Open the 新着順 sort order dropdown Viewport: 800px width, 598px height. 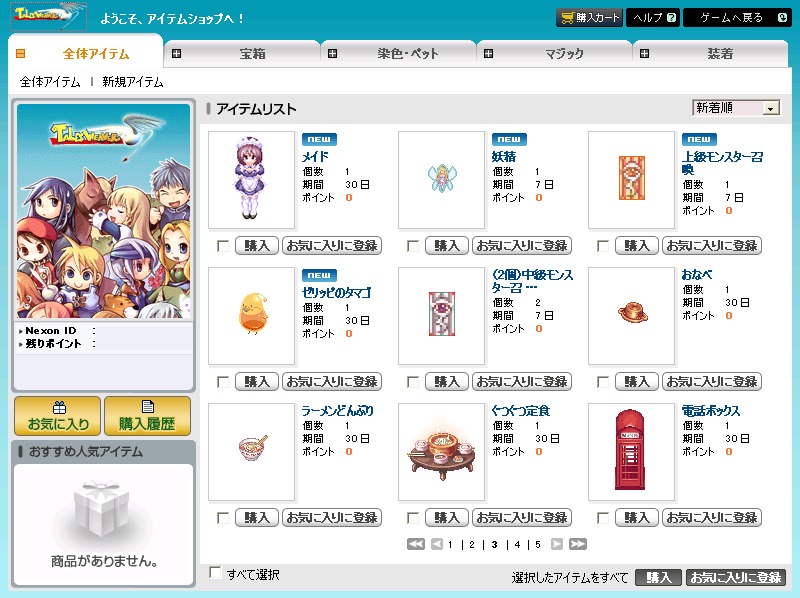(736, 108)
